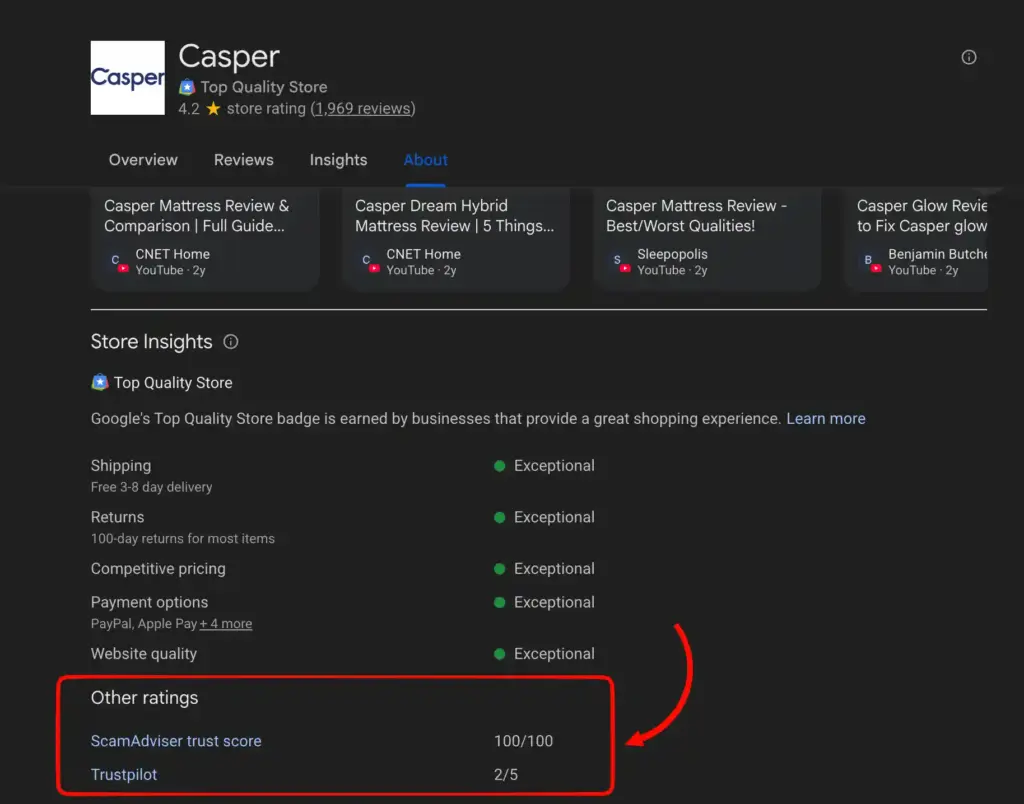Open the 1,969 reviews link
The width and height of the screenshot is (1024, 804).
pyautogui.click(x=362, y=108)
